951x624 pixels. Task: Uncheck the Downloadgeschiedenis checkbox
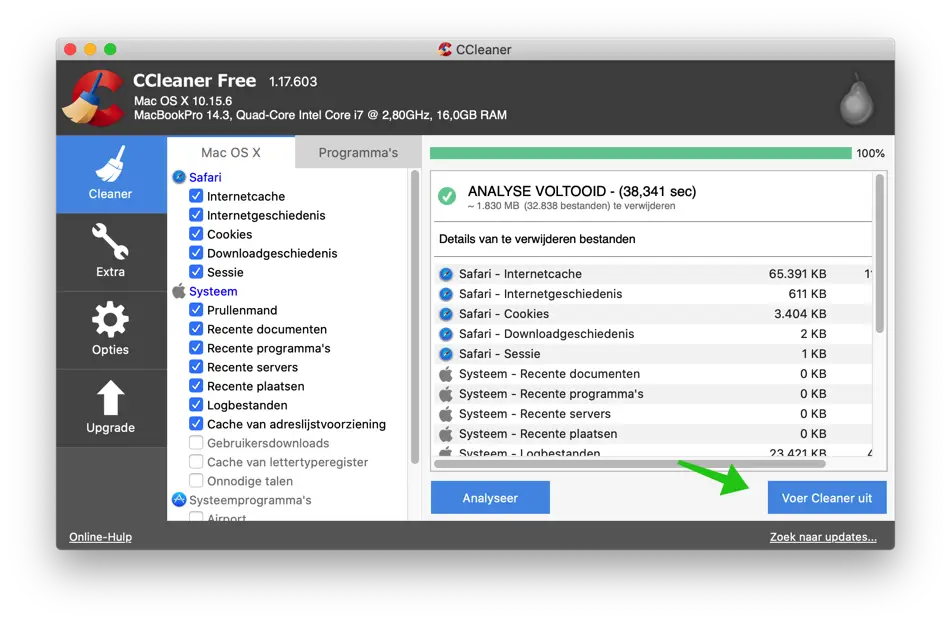[196, 253]
